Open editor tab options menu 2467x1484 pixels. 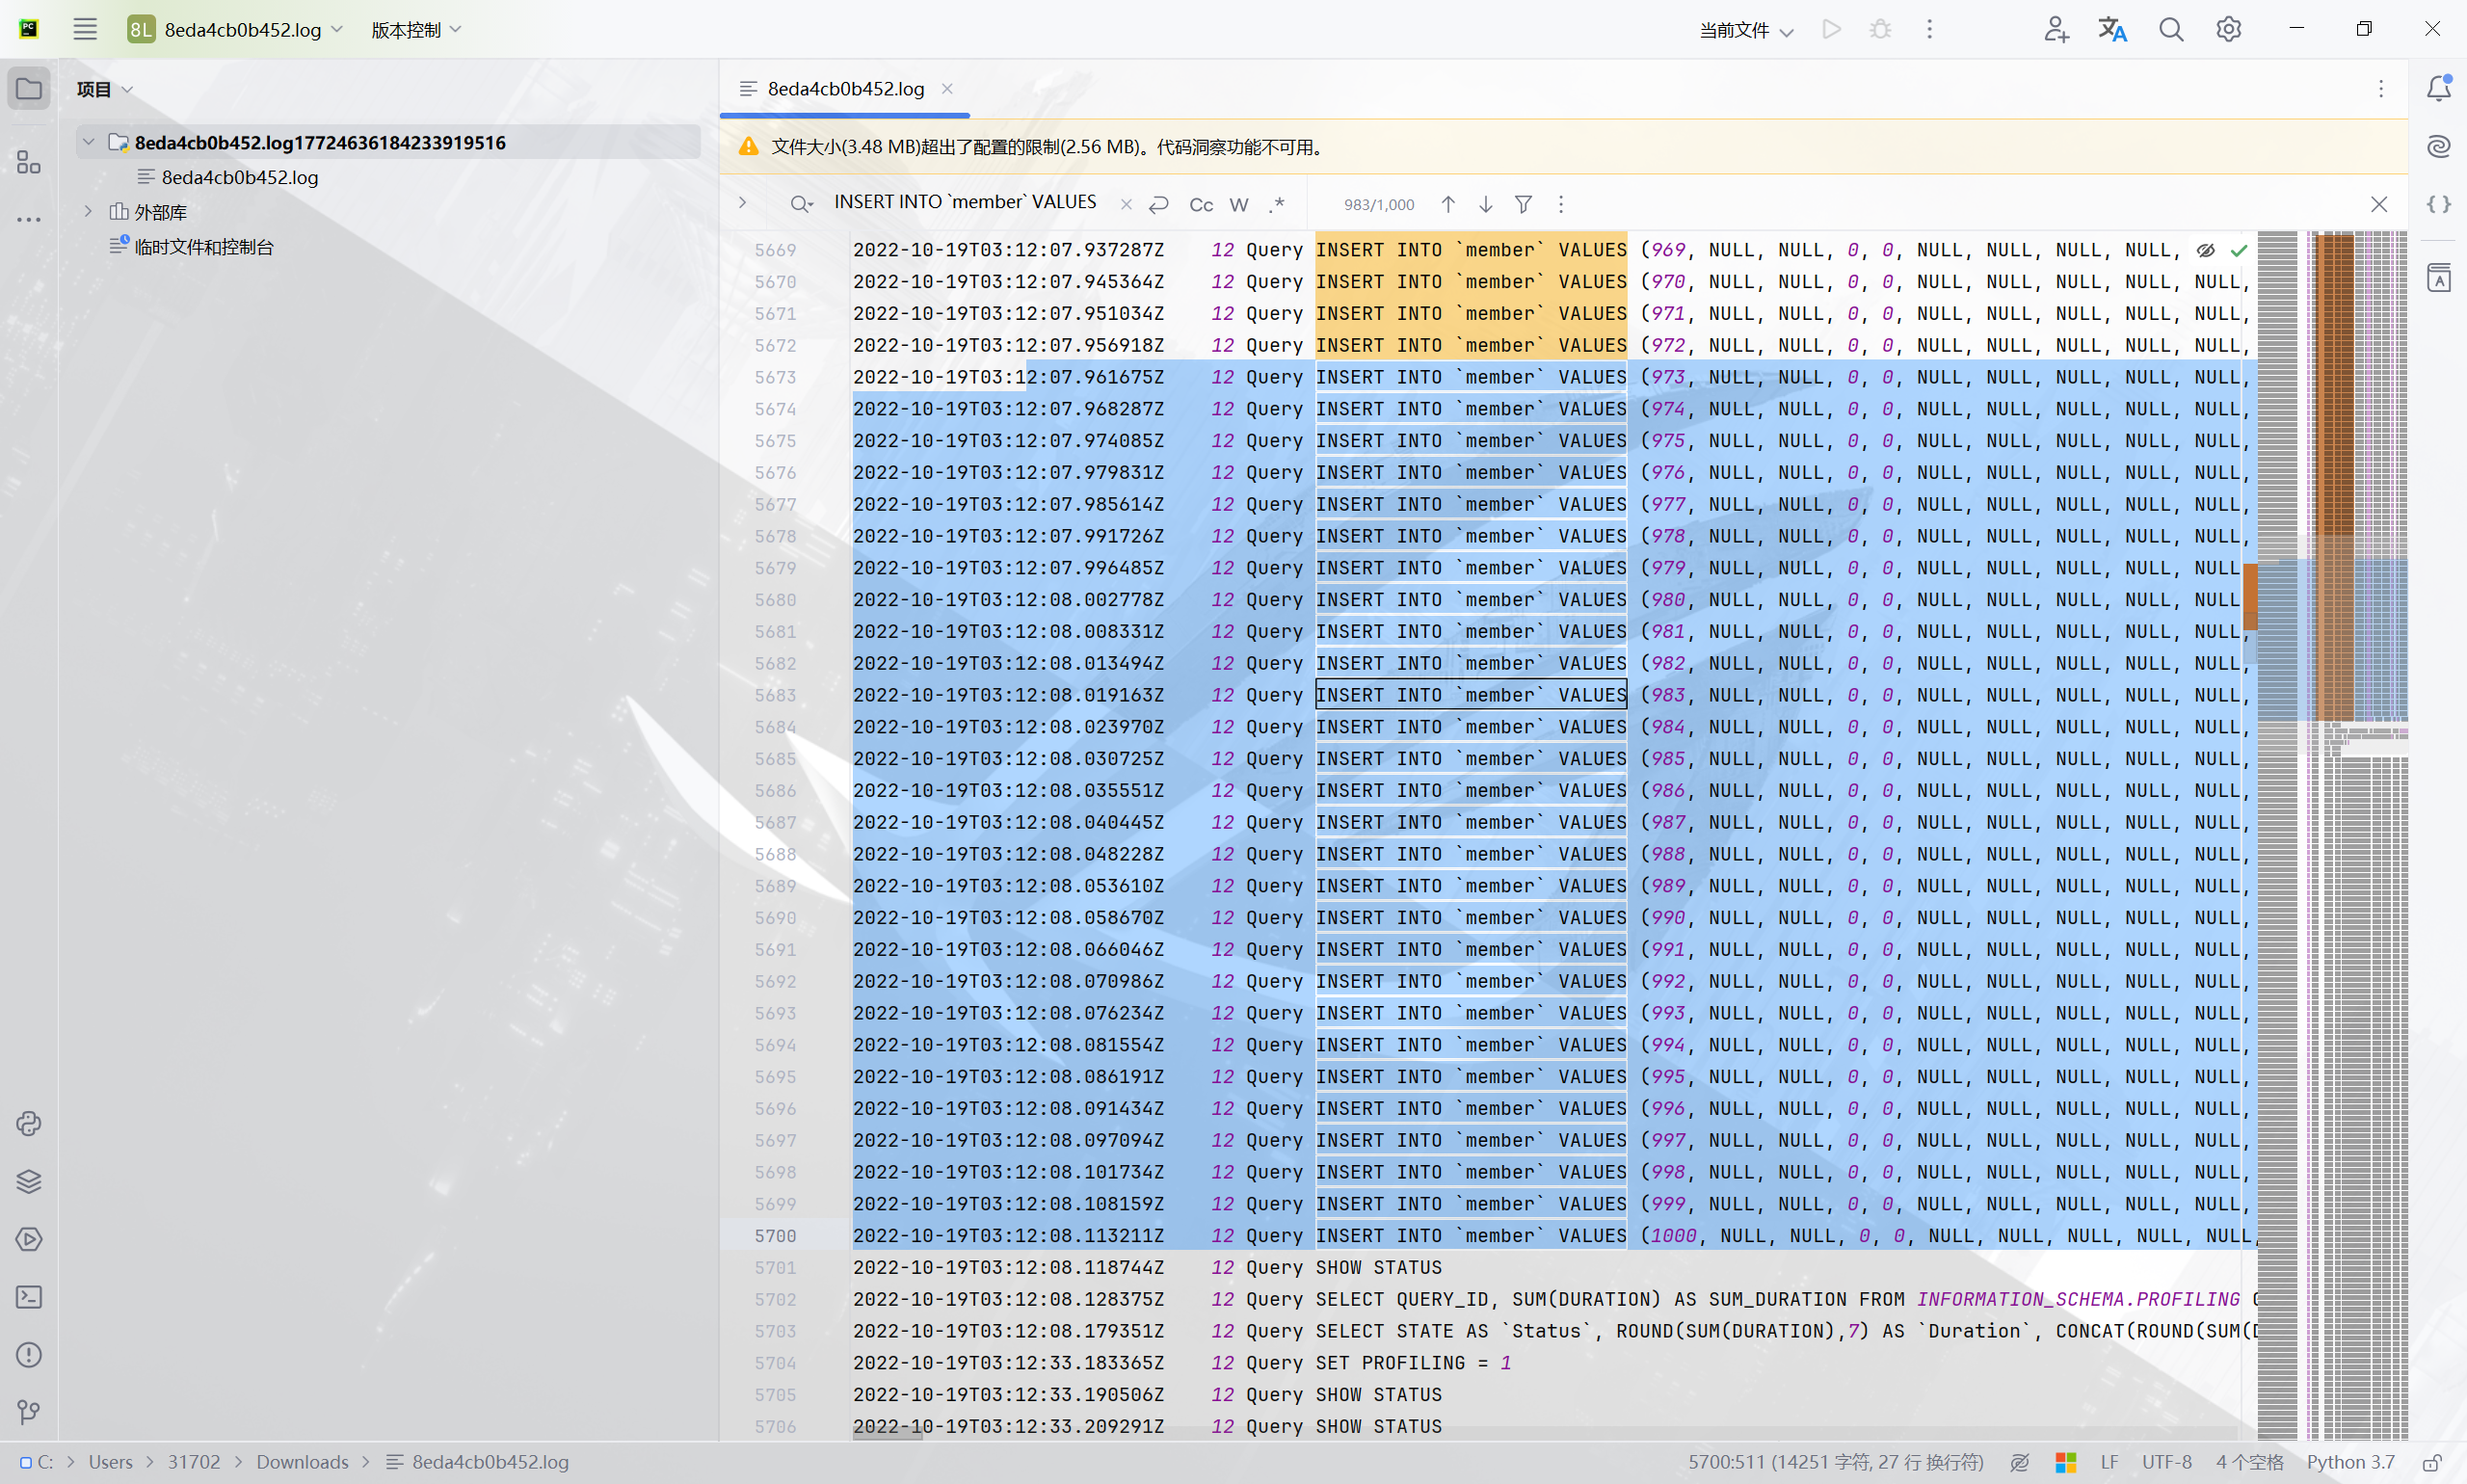pyautogui.click(x=2381, y=89)
